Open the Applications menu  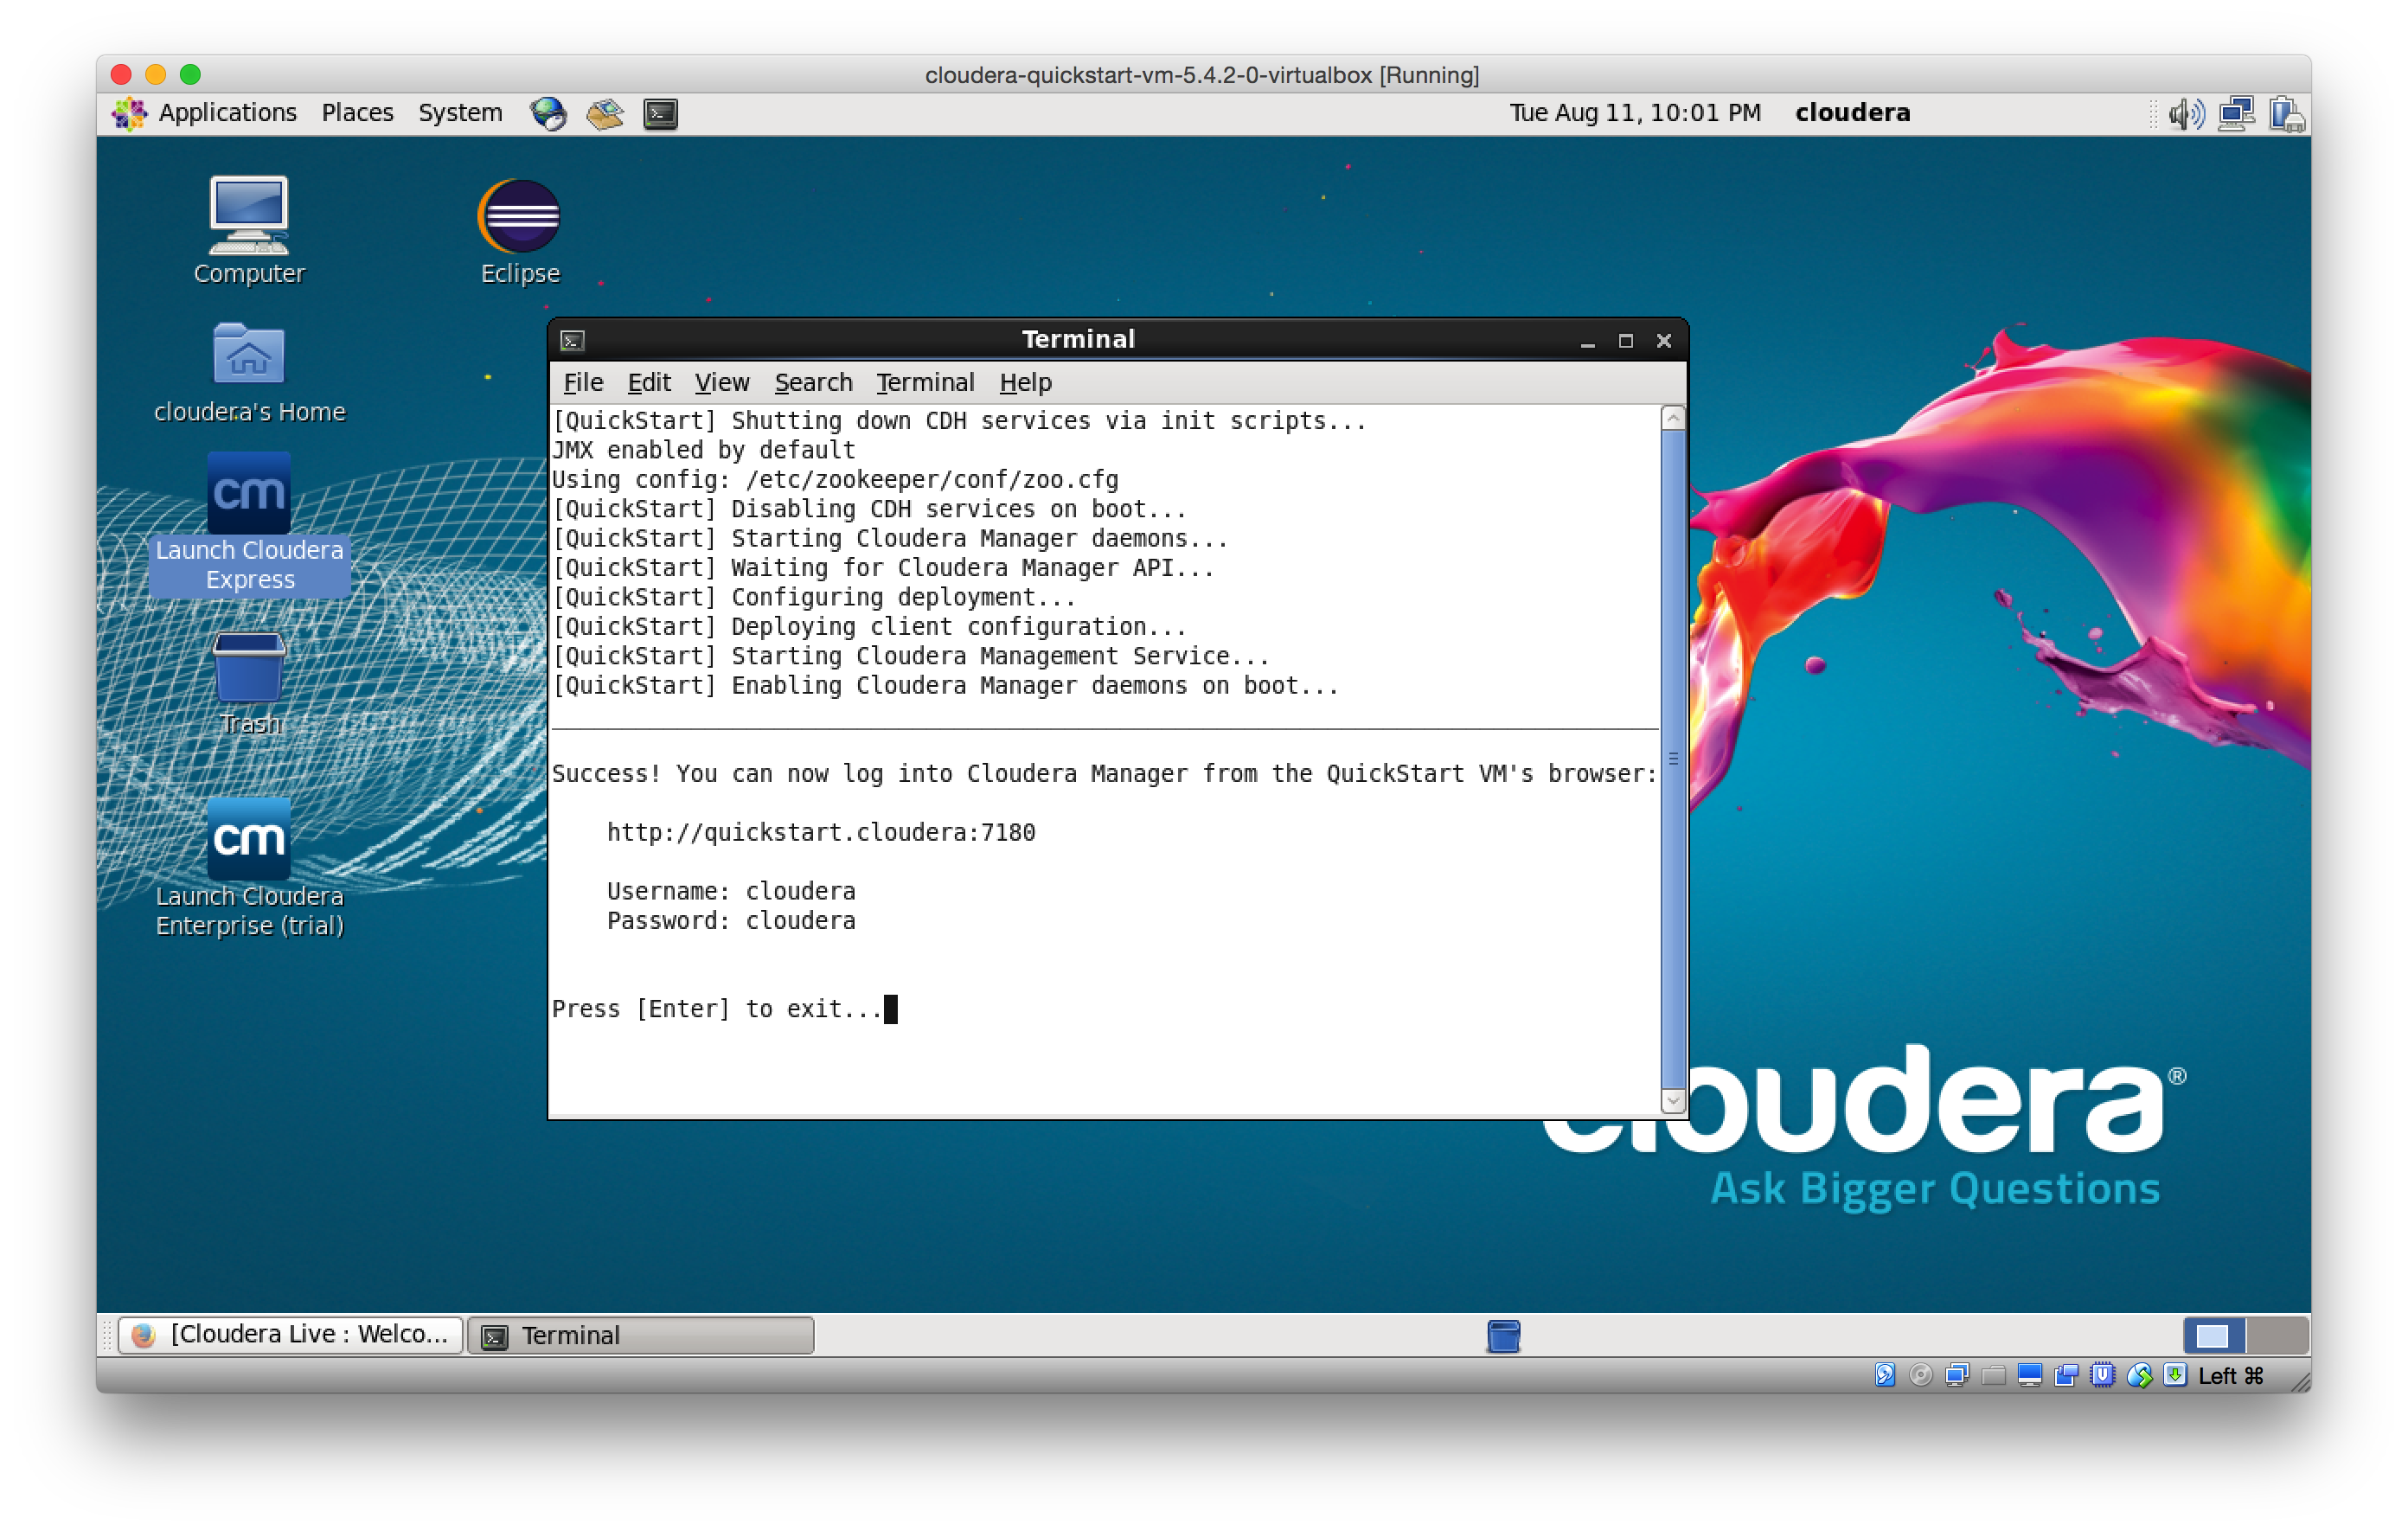pyautogui.click(x=205, y=113)
